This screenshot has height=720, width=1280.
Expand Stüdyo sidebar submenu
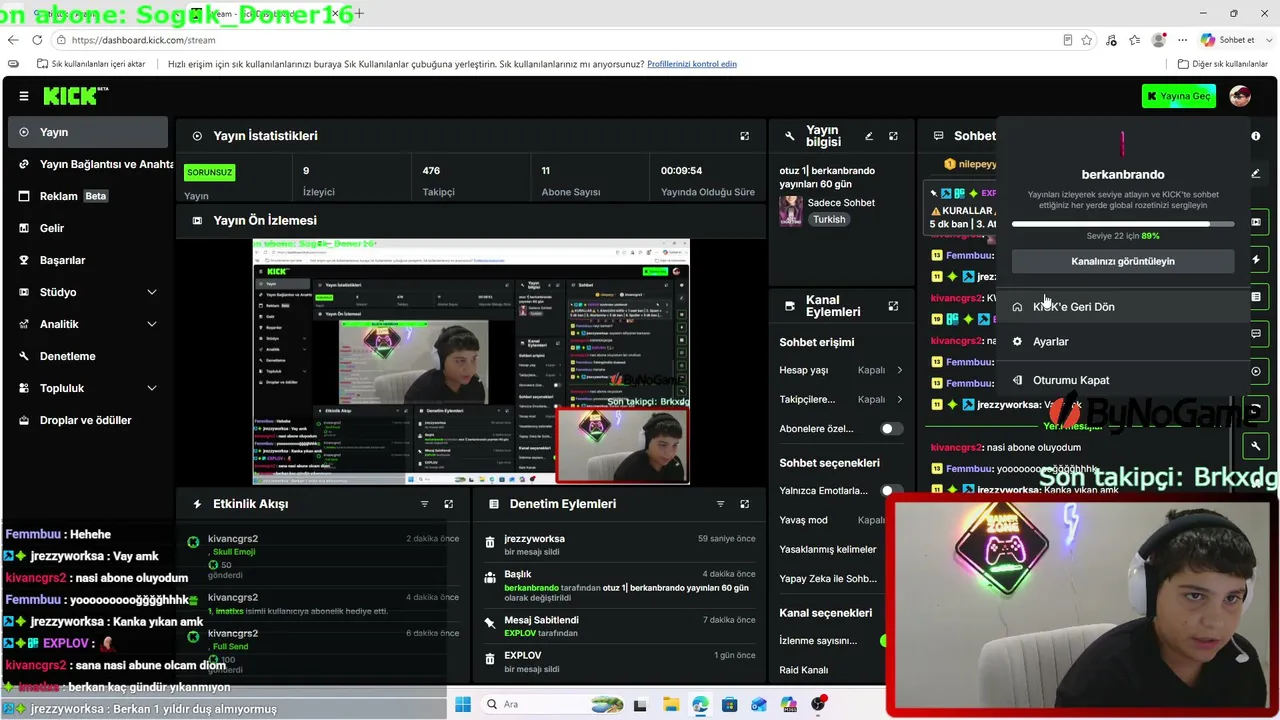coord(152,292)
